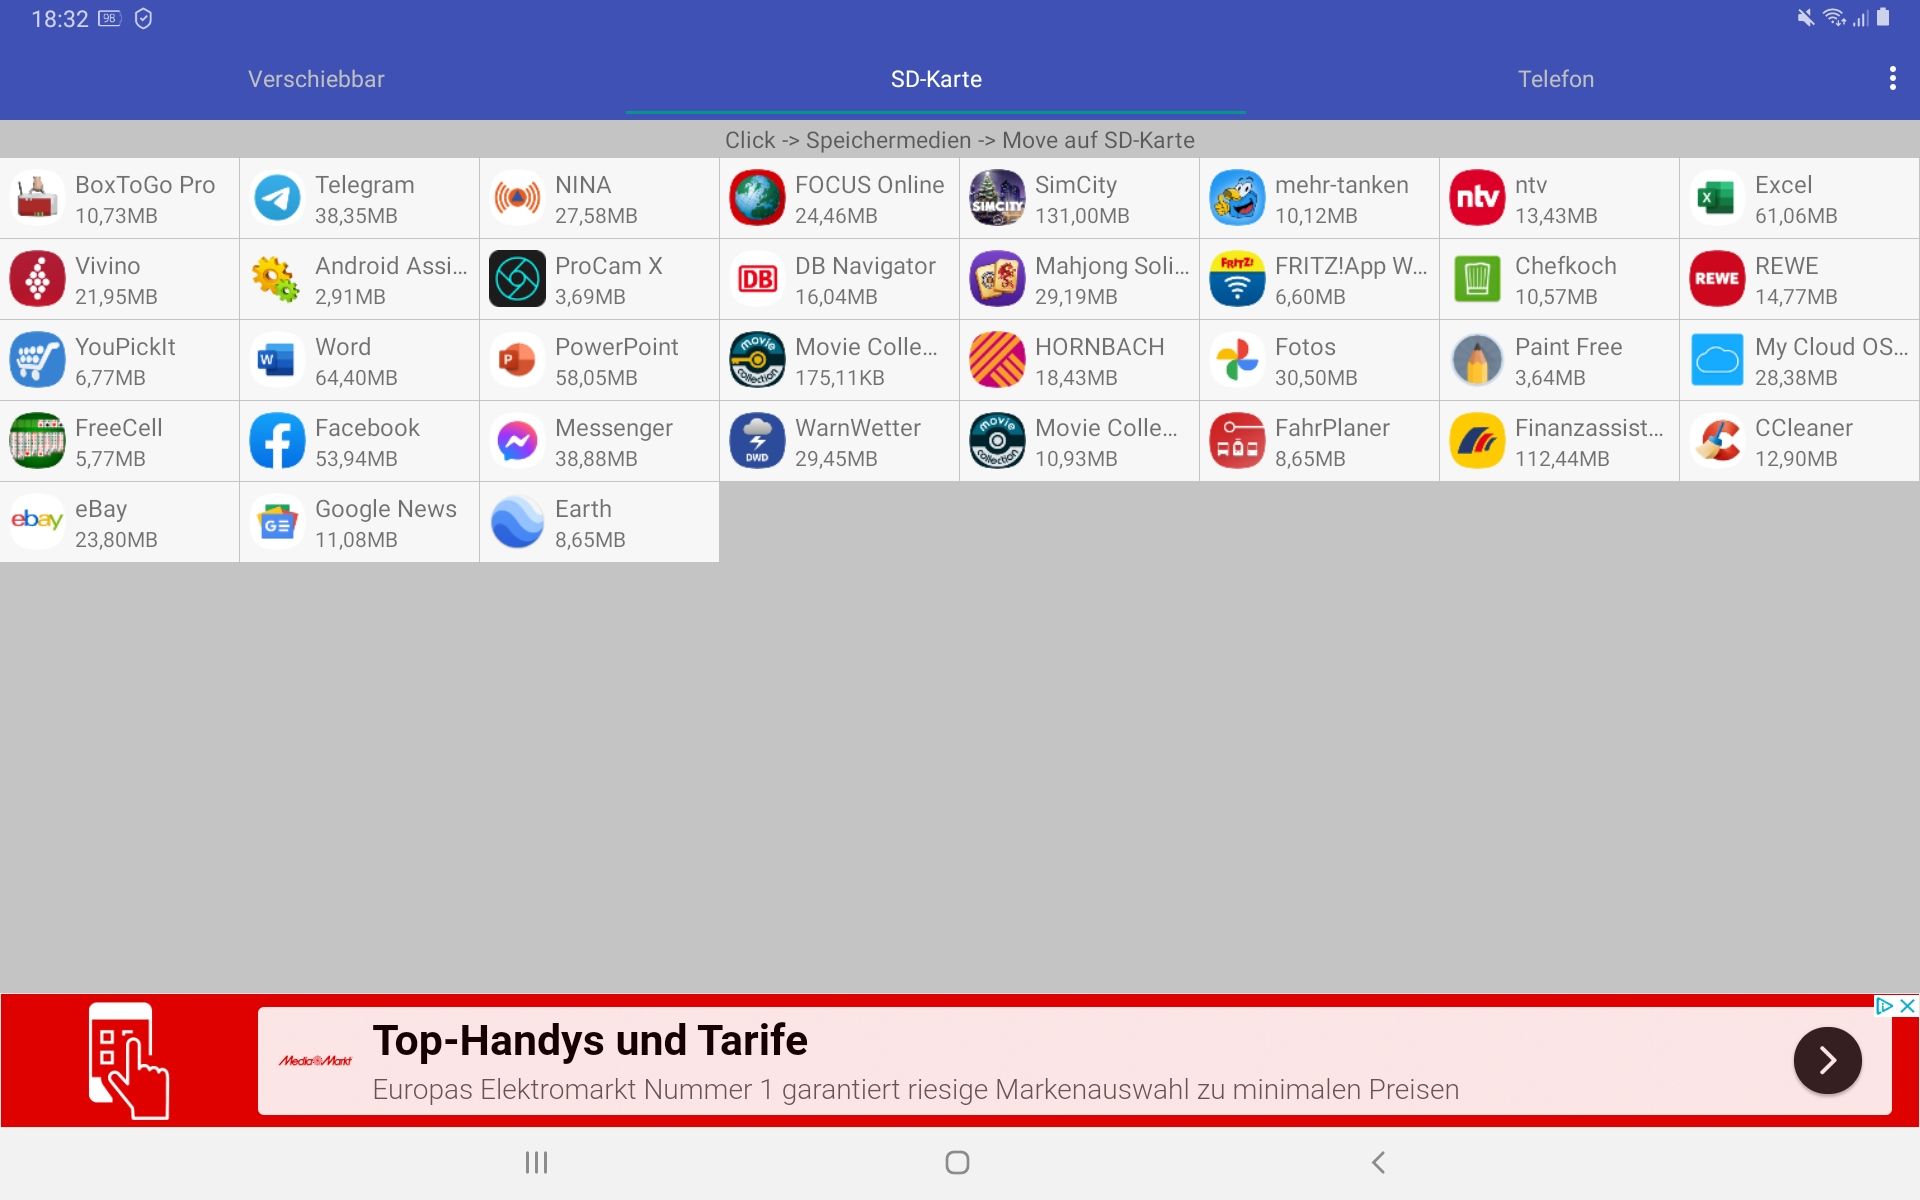Switch to the SD-Karte tab
This screenshot has width=1920, height=1200.
[x=936, y=79]
